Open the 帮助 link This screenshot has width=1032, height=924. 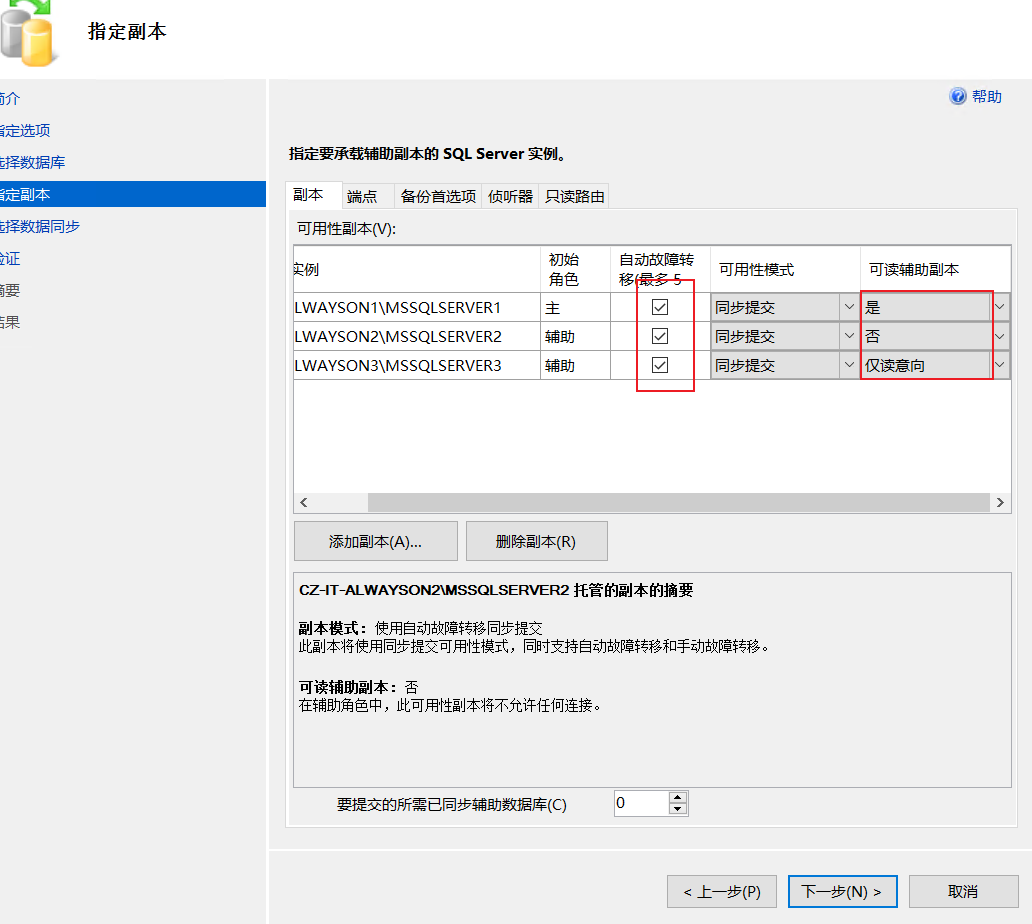(987, 97)
